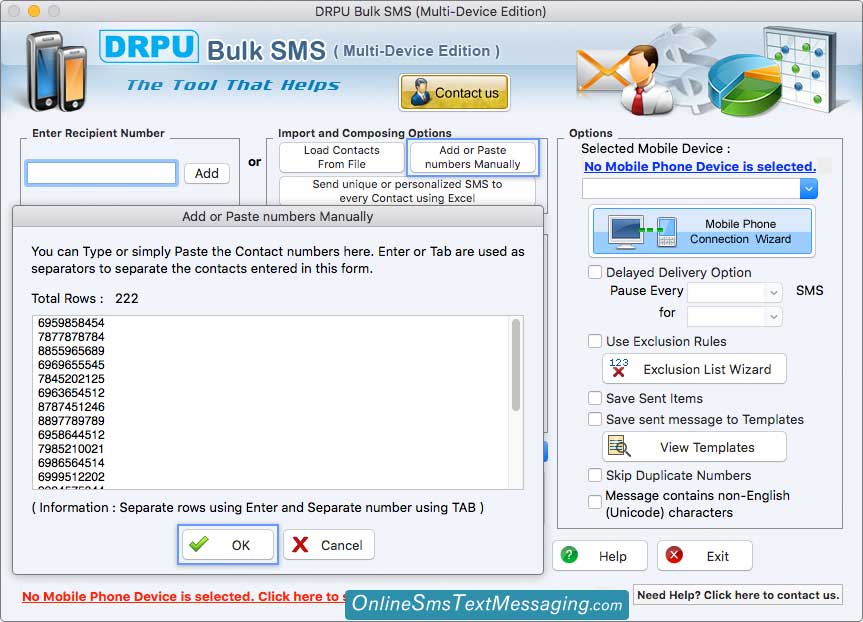This screenshot has width=863, height=622.
Task: Click Load Contacts From File
Action: pyautogui.click(x=342, y=157)
